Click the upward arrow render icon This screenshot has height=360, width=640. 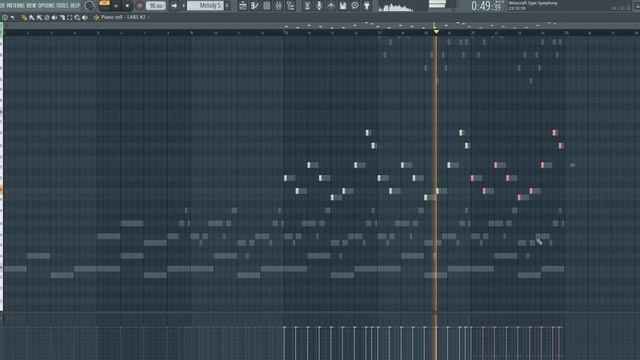[331, 6]
